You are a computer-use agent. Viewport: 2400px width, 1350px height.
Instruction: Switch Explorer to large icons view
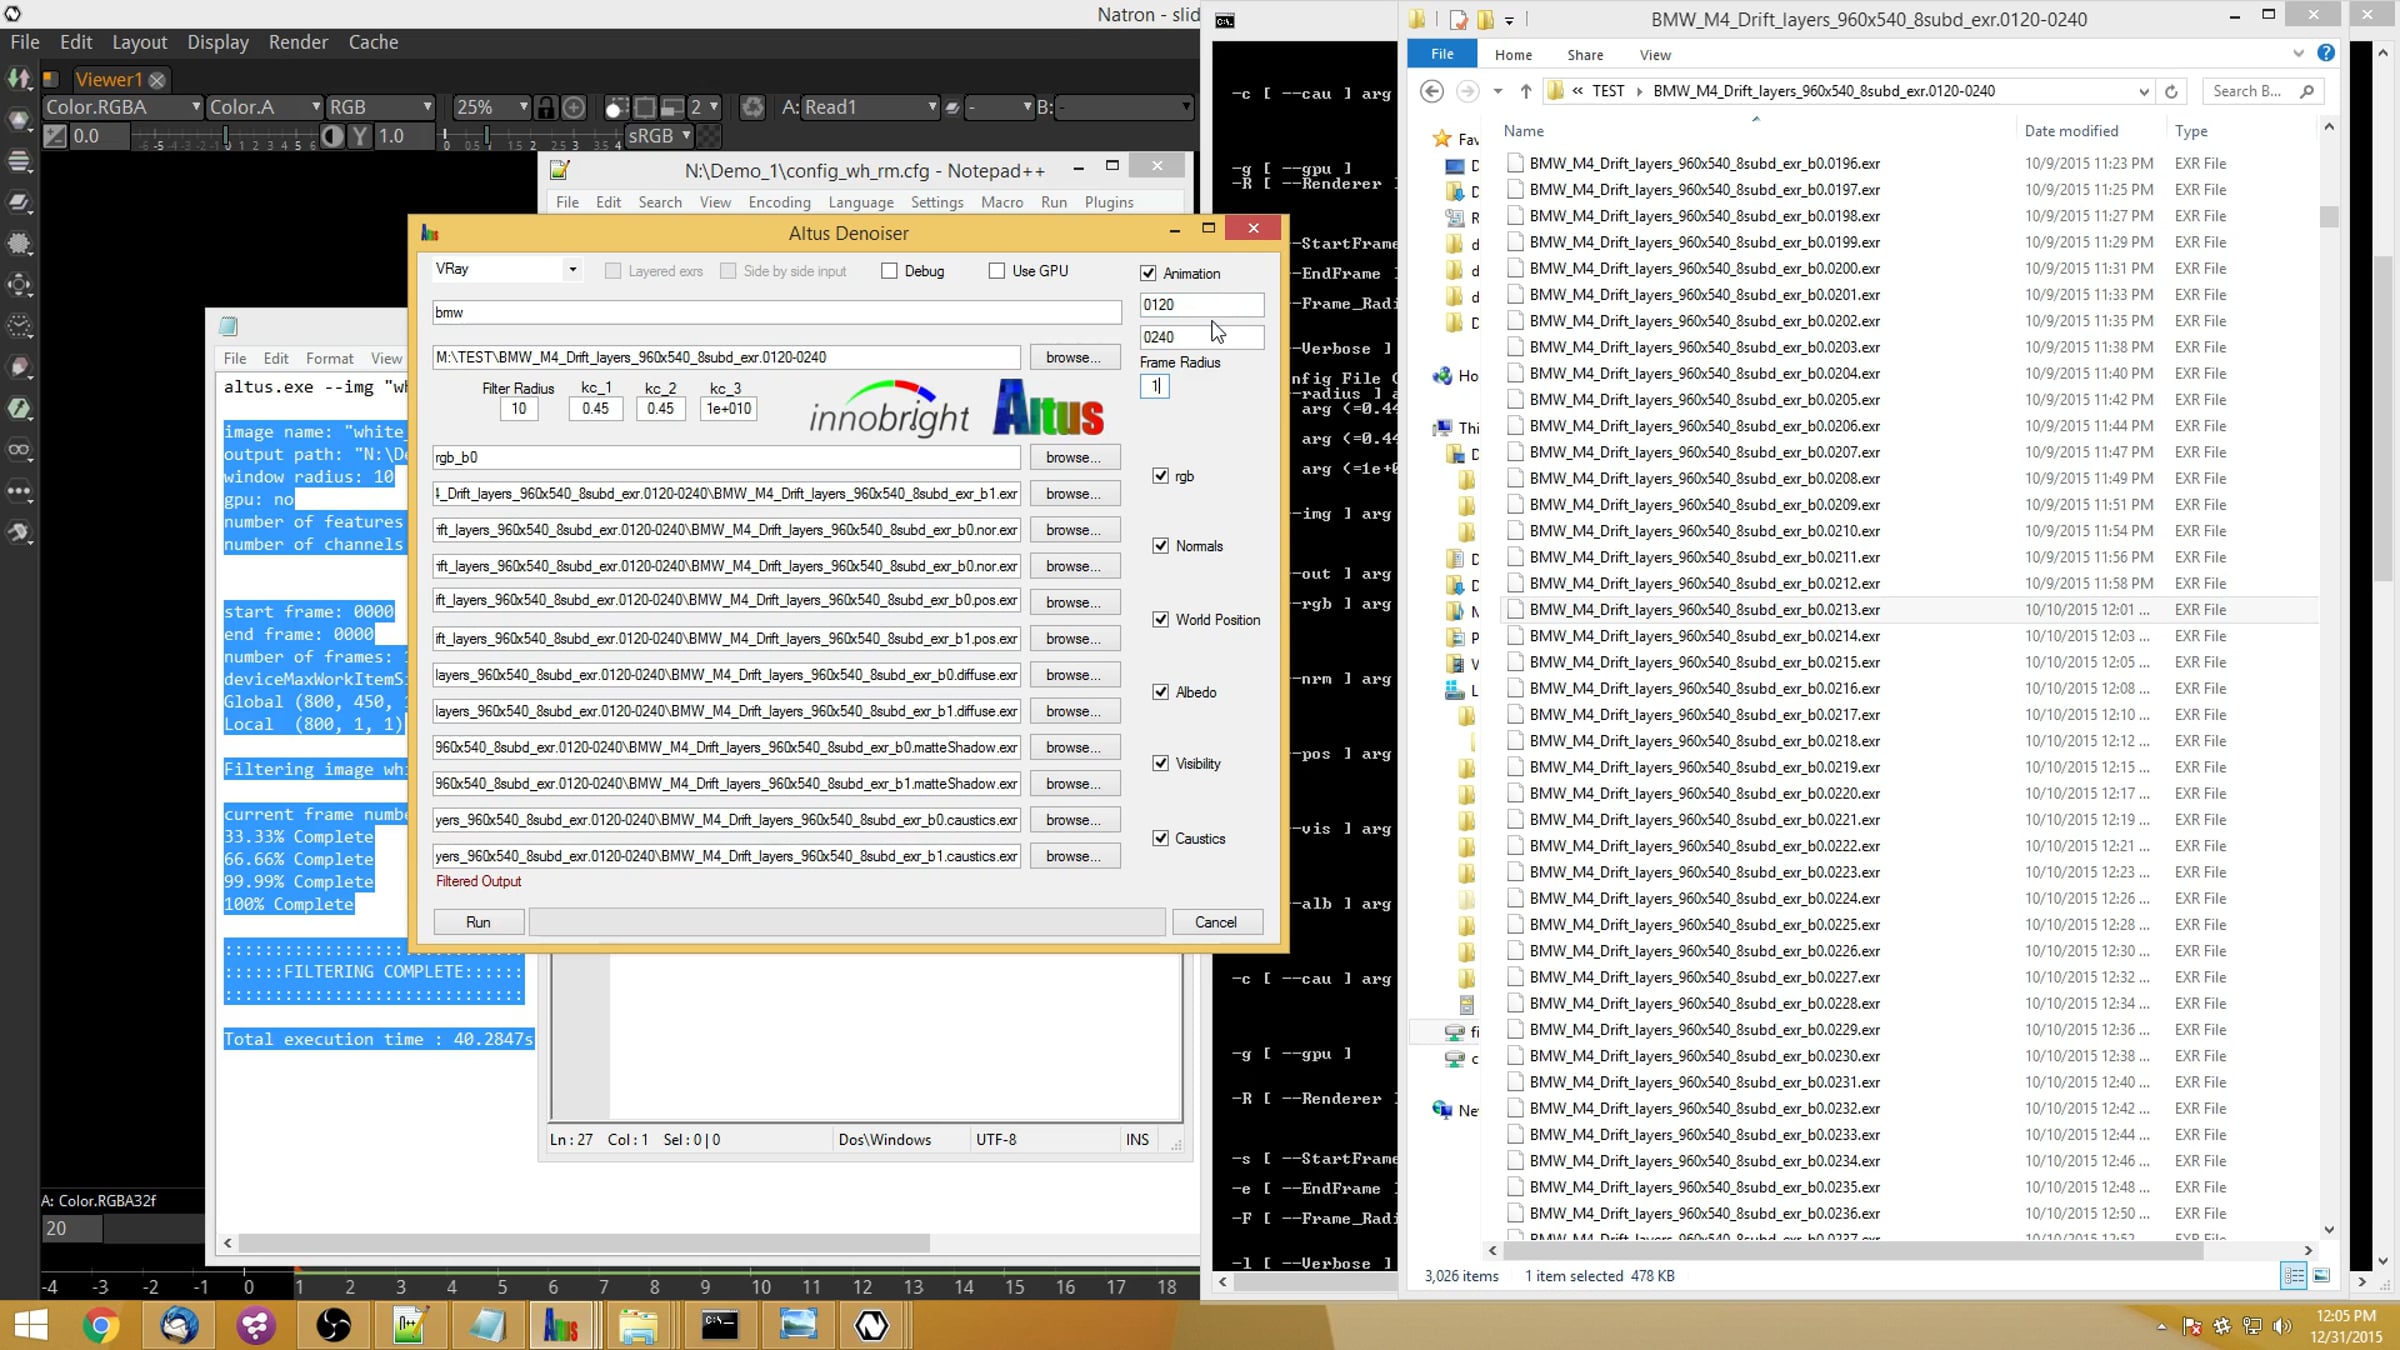2322,1275
